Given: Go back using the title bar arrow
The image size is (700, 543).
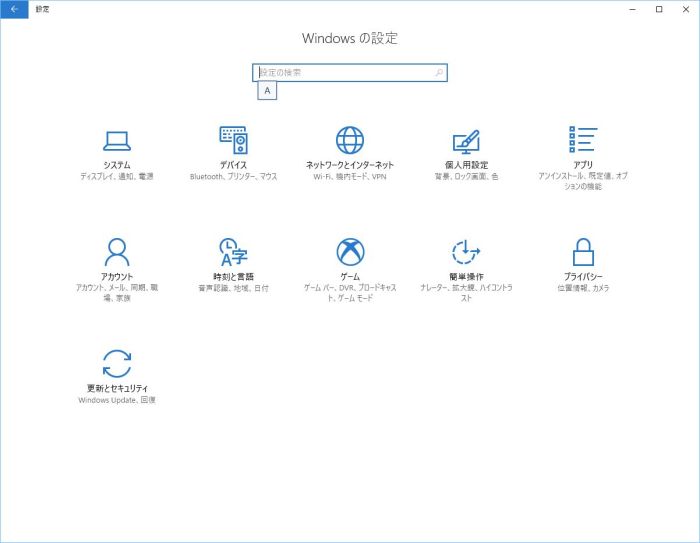Looking at the screenshot, I should [14, 8].
